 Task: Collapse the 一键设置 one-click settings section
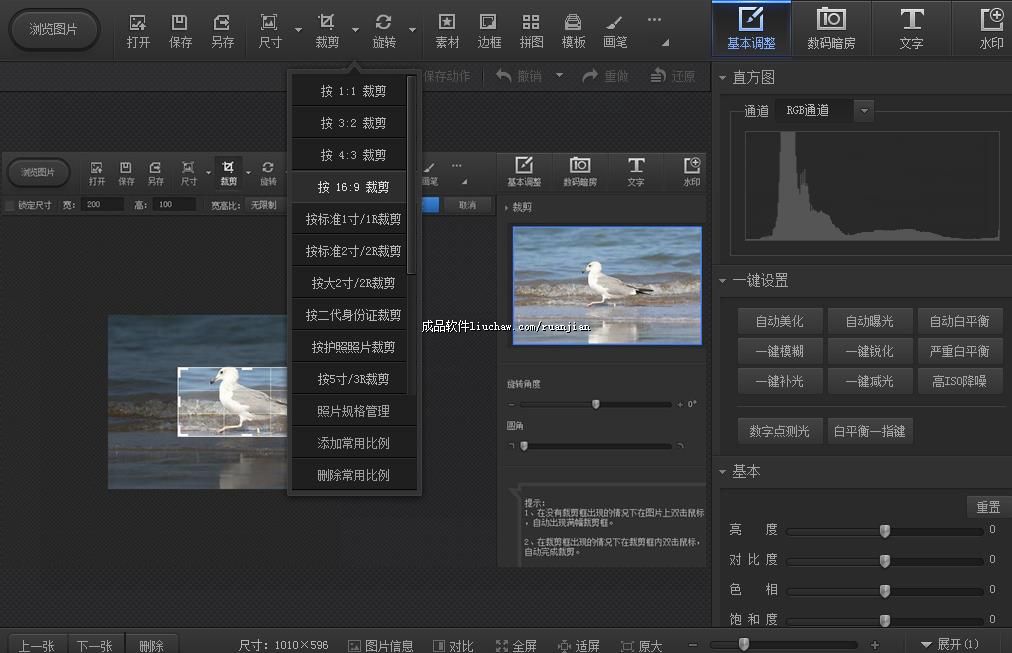[723, 281]
